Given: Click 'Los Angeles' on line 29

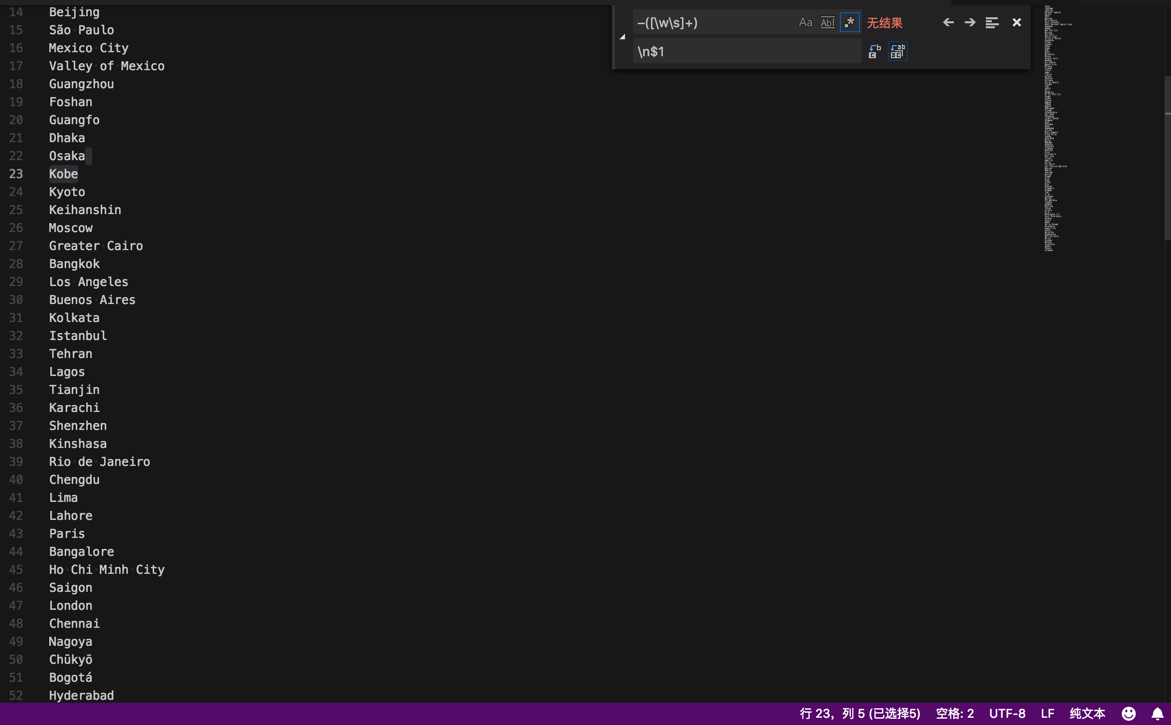Looking at the screenshot, I should coord(89,281).
